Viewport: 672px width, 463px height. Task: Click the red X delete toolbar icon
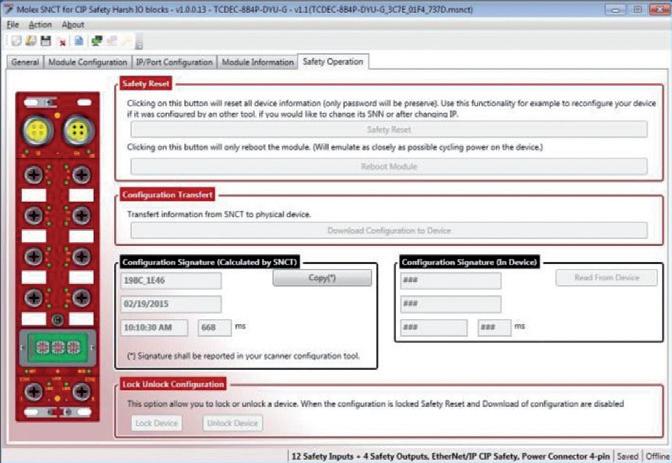(63, 42)
